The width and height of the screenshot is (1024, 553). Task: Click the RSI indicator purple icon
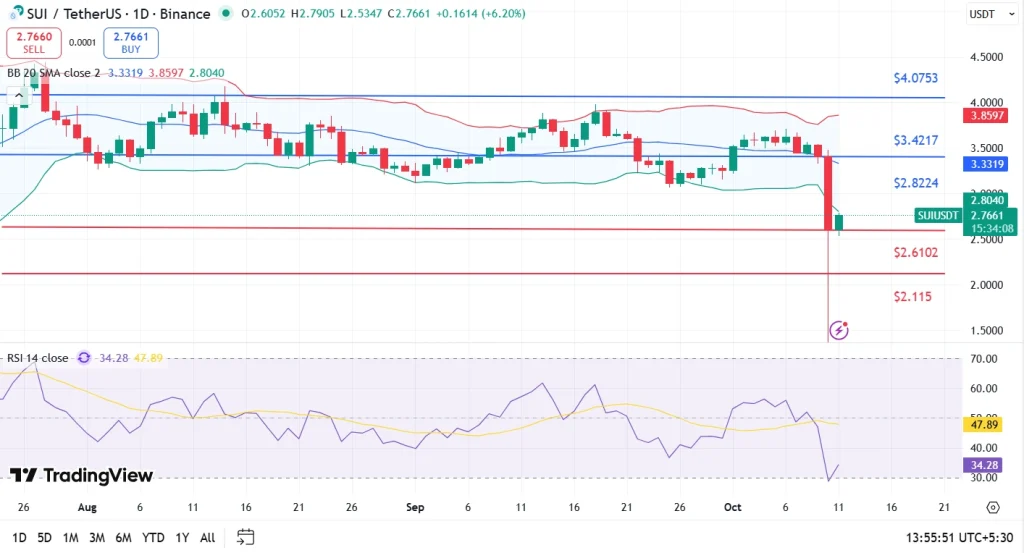(x=84, y=358)
